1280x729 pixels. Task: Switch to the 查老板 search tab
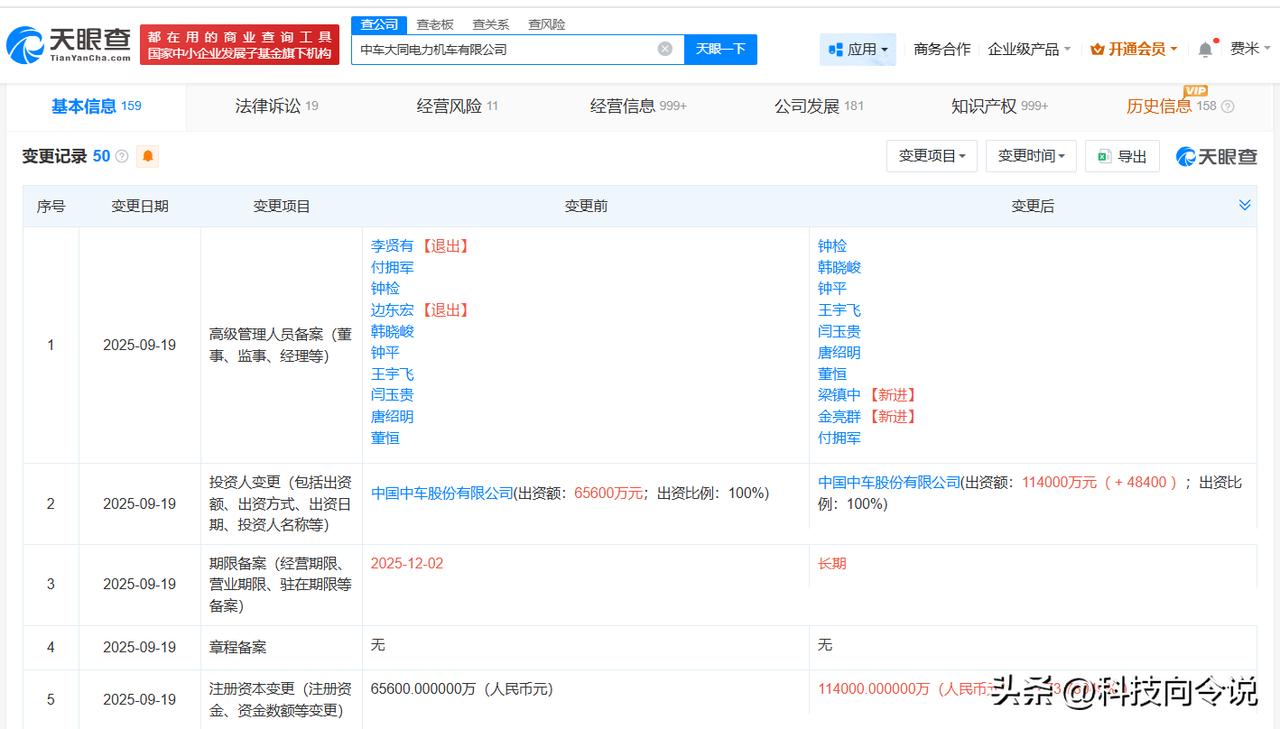coord(435,24)
